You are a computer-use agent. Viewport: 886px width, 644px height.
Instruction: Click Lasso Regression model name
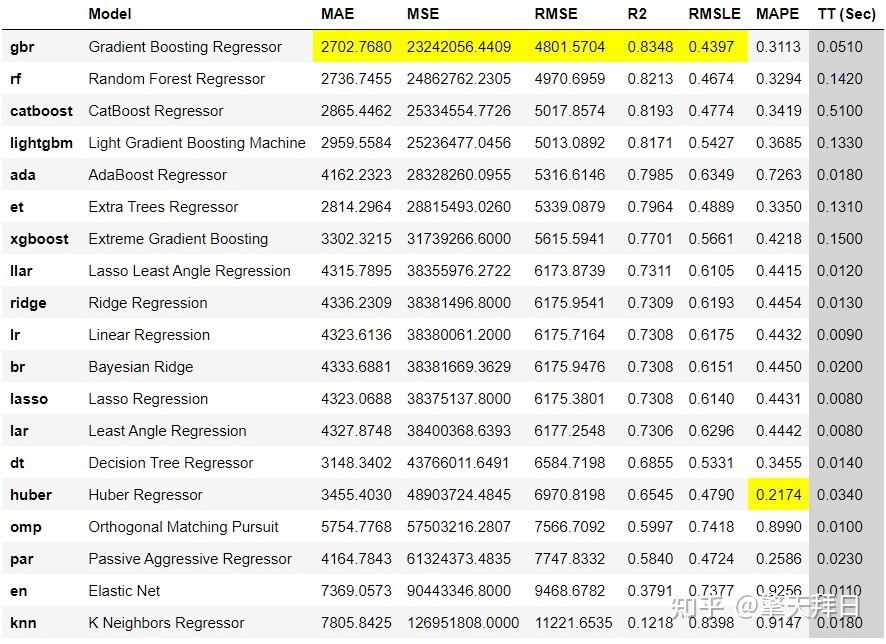click(148, 399)
